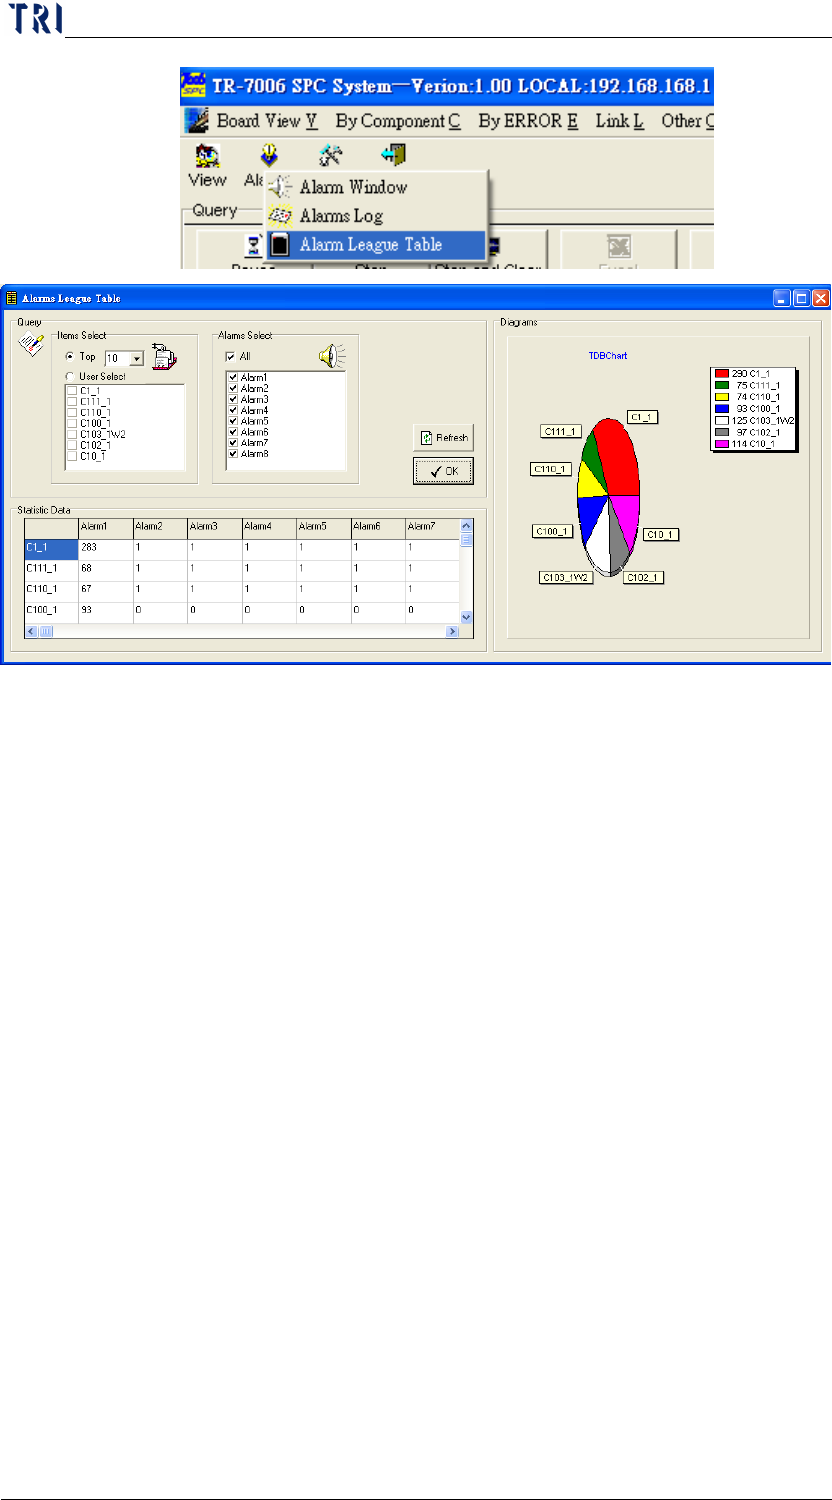
Task: Open the By ERROR menu
Action: [x=528, y=121]
